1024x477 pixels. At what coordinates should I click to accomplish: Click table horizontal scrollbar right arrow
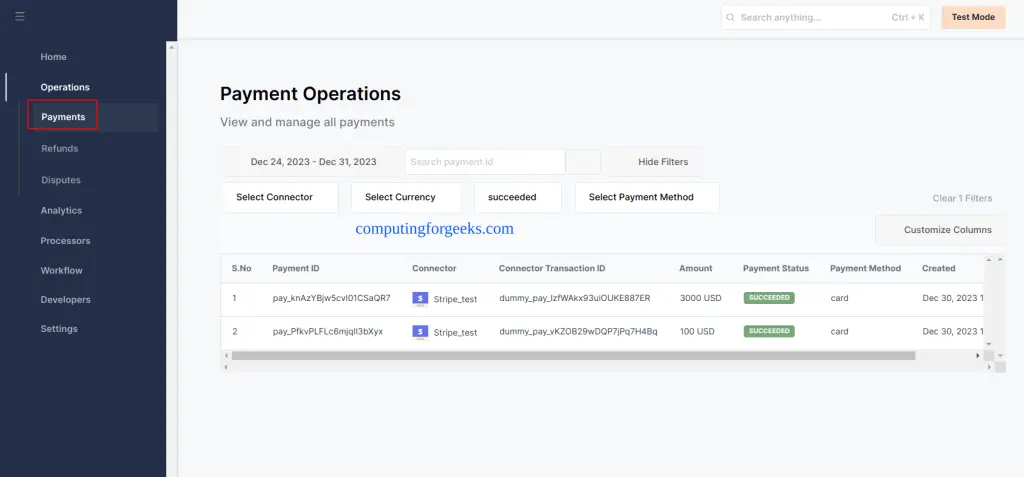coord(978,356)
